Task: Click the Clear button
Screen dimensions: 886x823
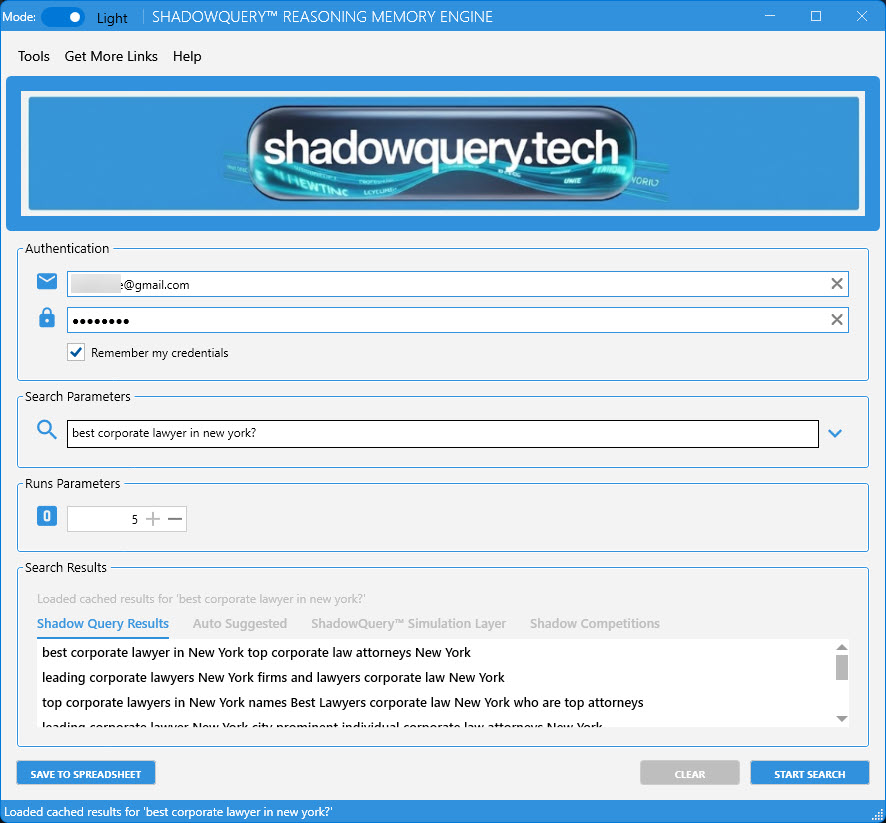Action: click(689, 774)
